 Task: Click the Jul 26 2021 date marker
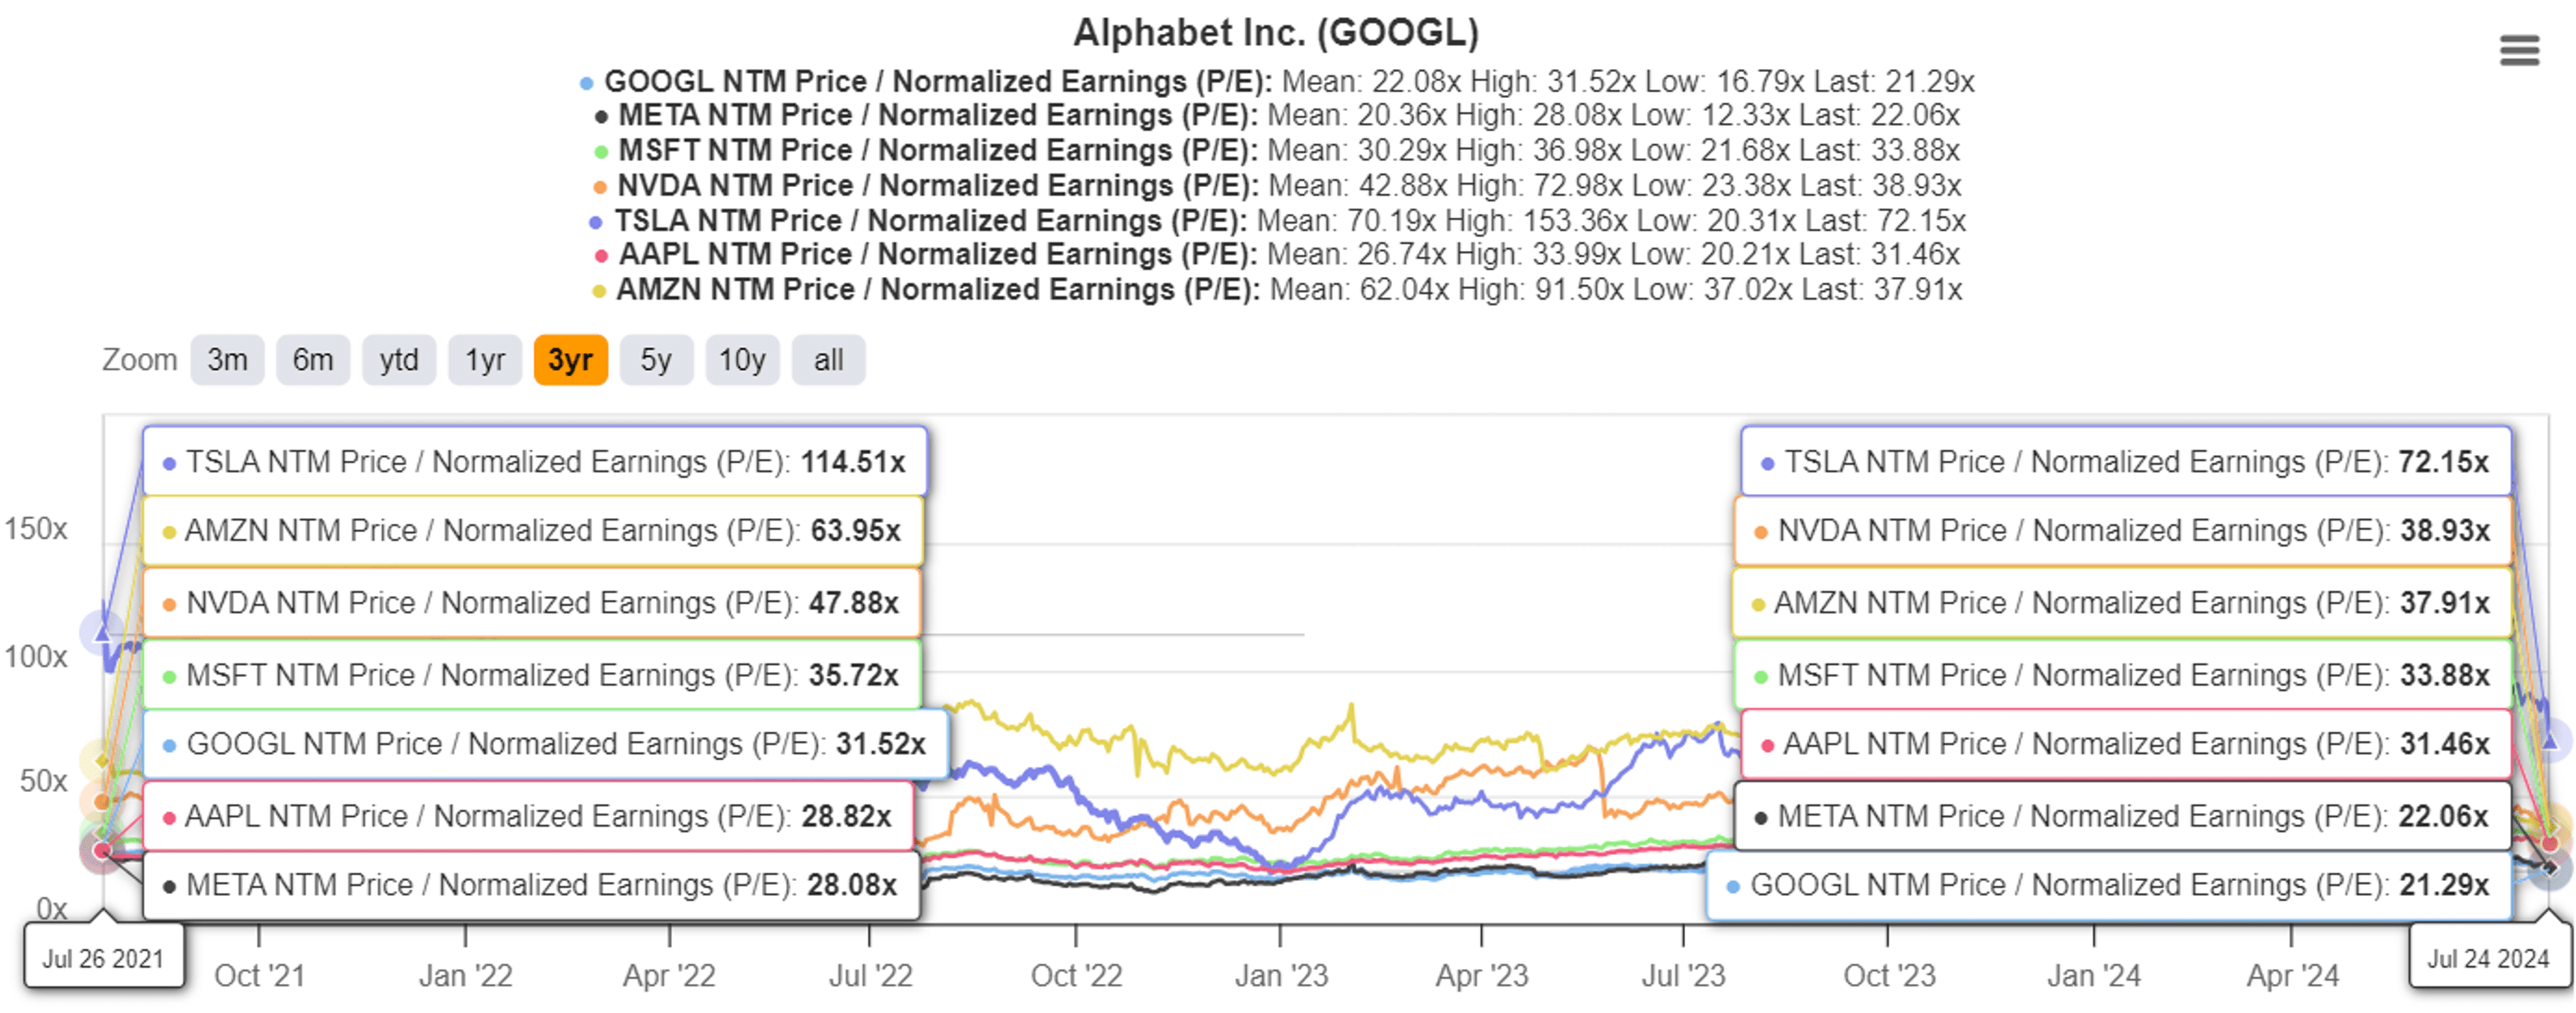coord(103,958)
